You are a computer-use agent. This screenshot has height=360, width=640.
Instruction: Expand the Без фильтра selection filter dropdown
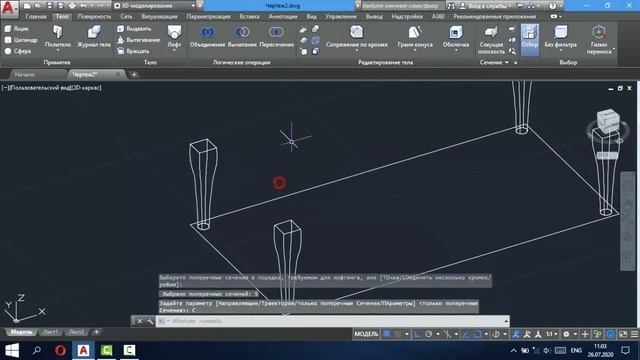[x=560, y=50]
